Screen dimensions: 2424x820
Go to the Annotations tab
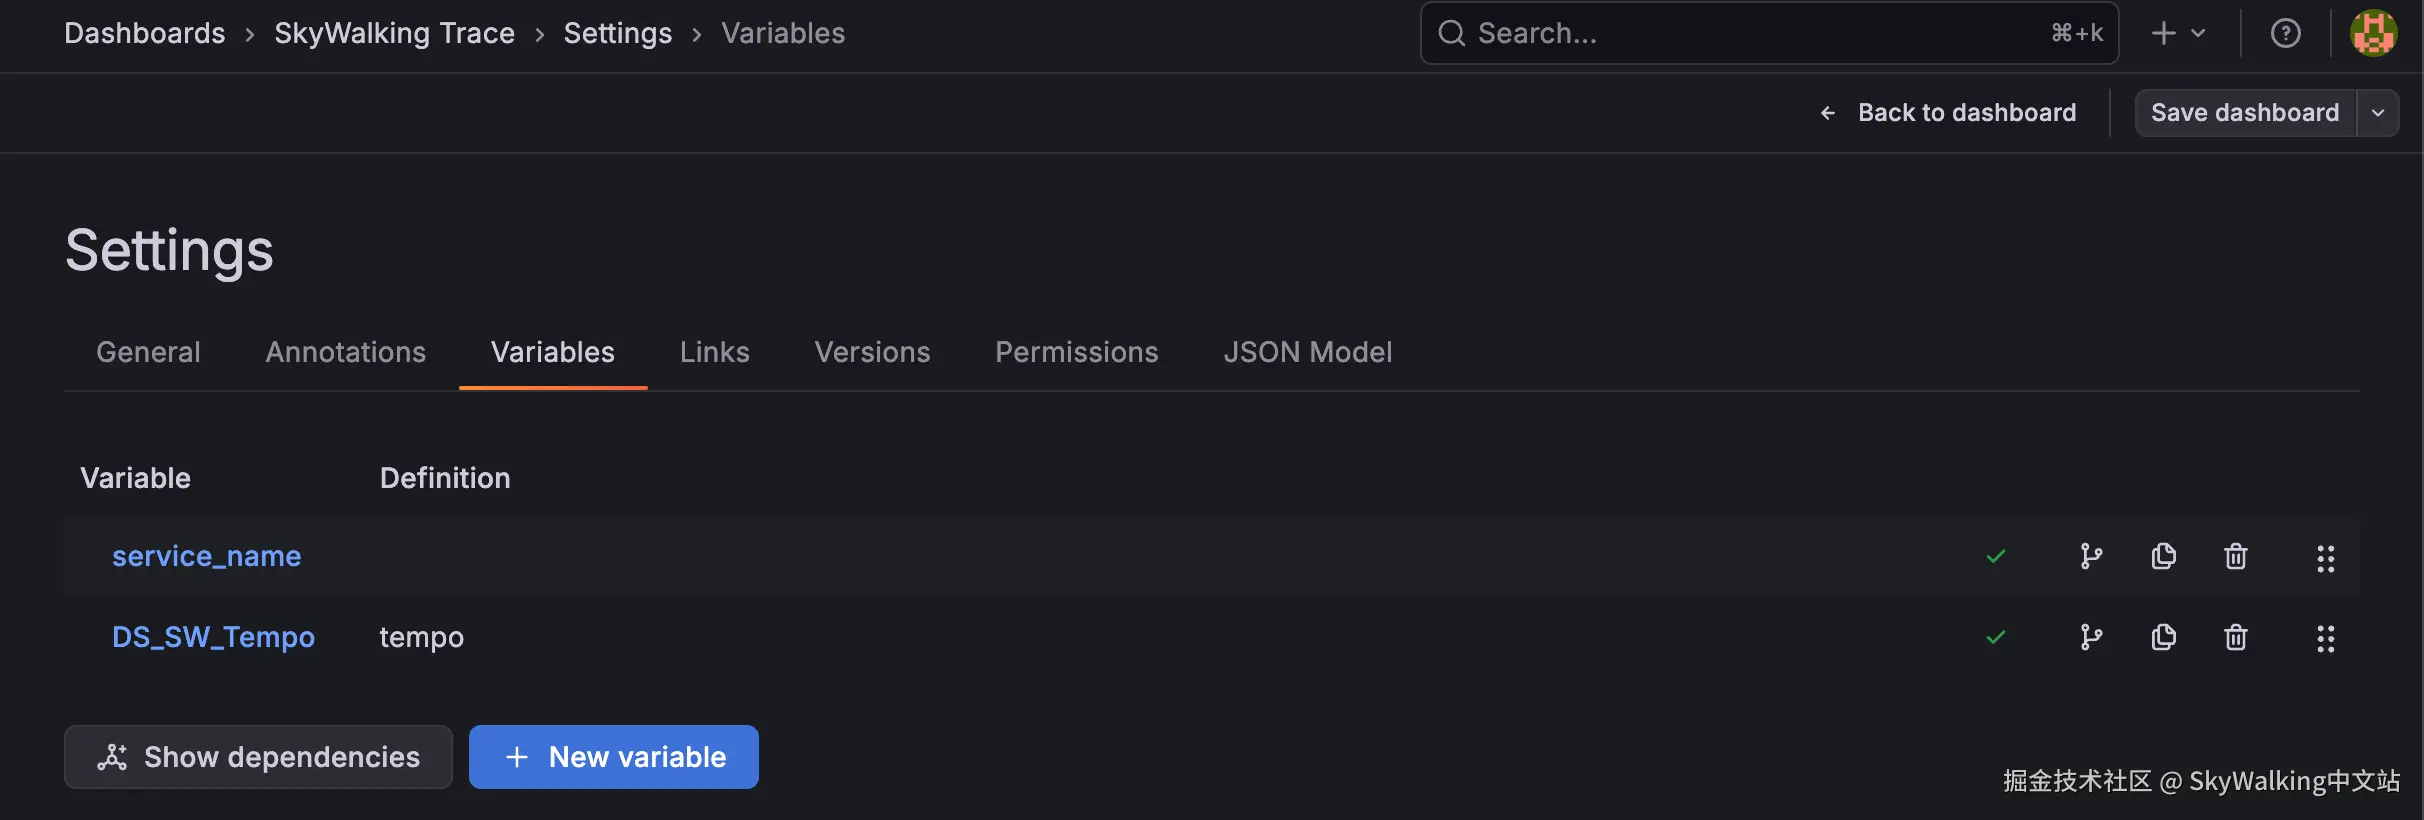pos(345,352)
